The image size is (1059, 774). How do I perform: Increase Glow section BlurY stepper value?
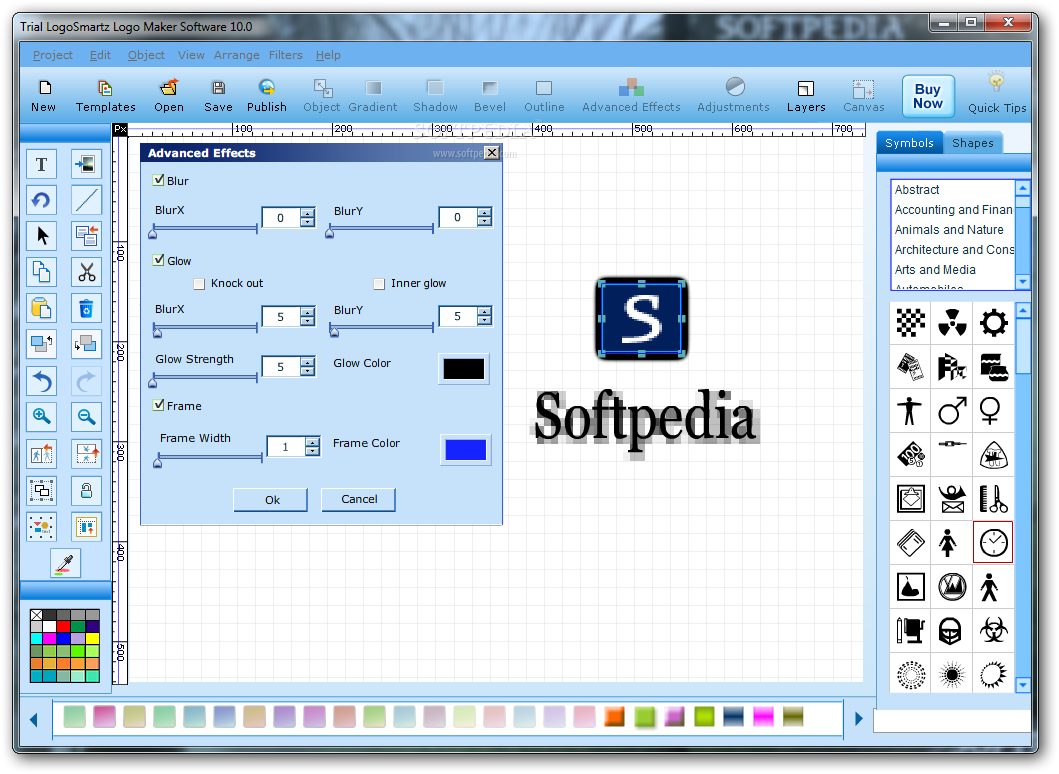(484, 311)
